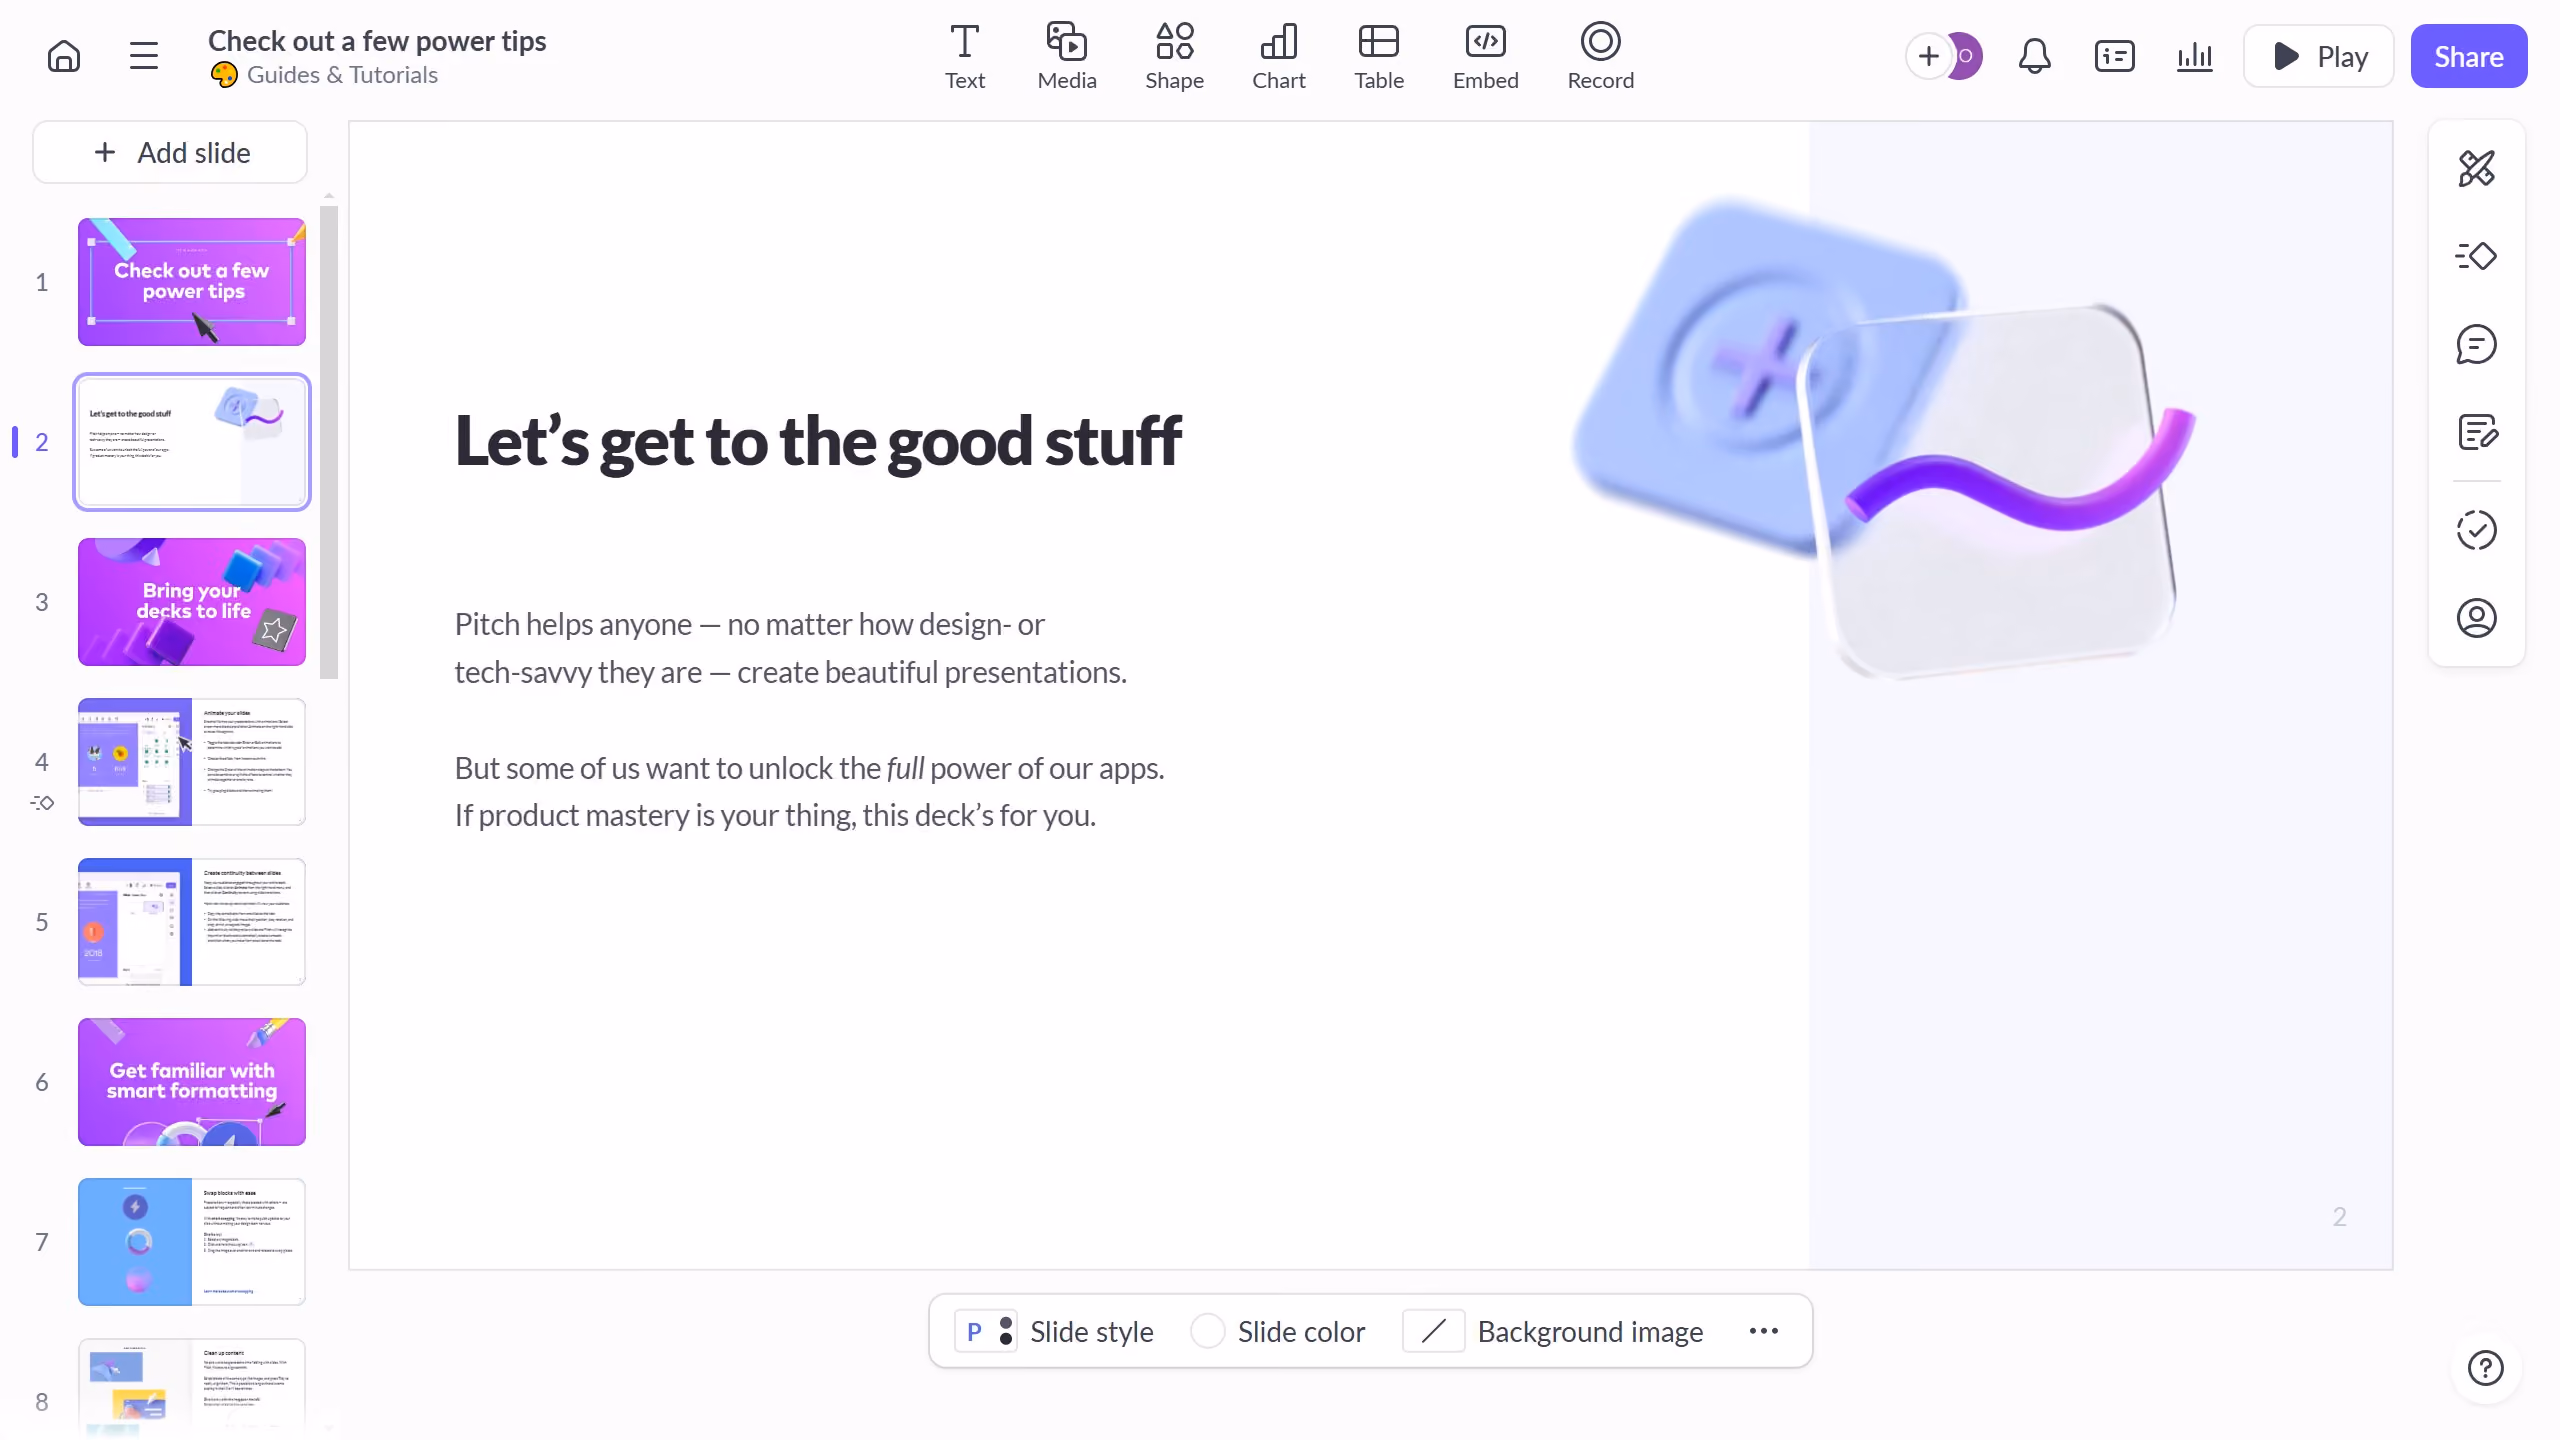Image resolution: width=2560 pixels, height=1440 pixels.
Task: Open the Embed tool
Action: pyautogui.click(x=1485, y=57)
